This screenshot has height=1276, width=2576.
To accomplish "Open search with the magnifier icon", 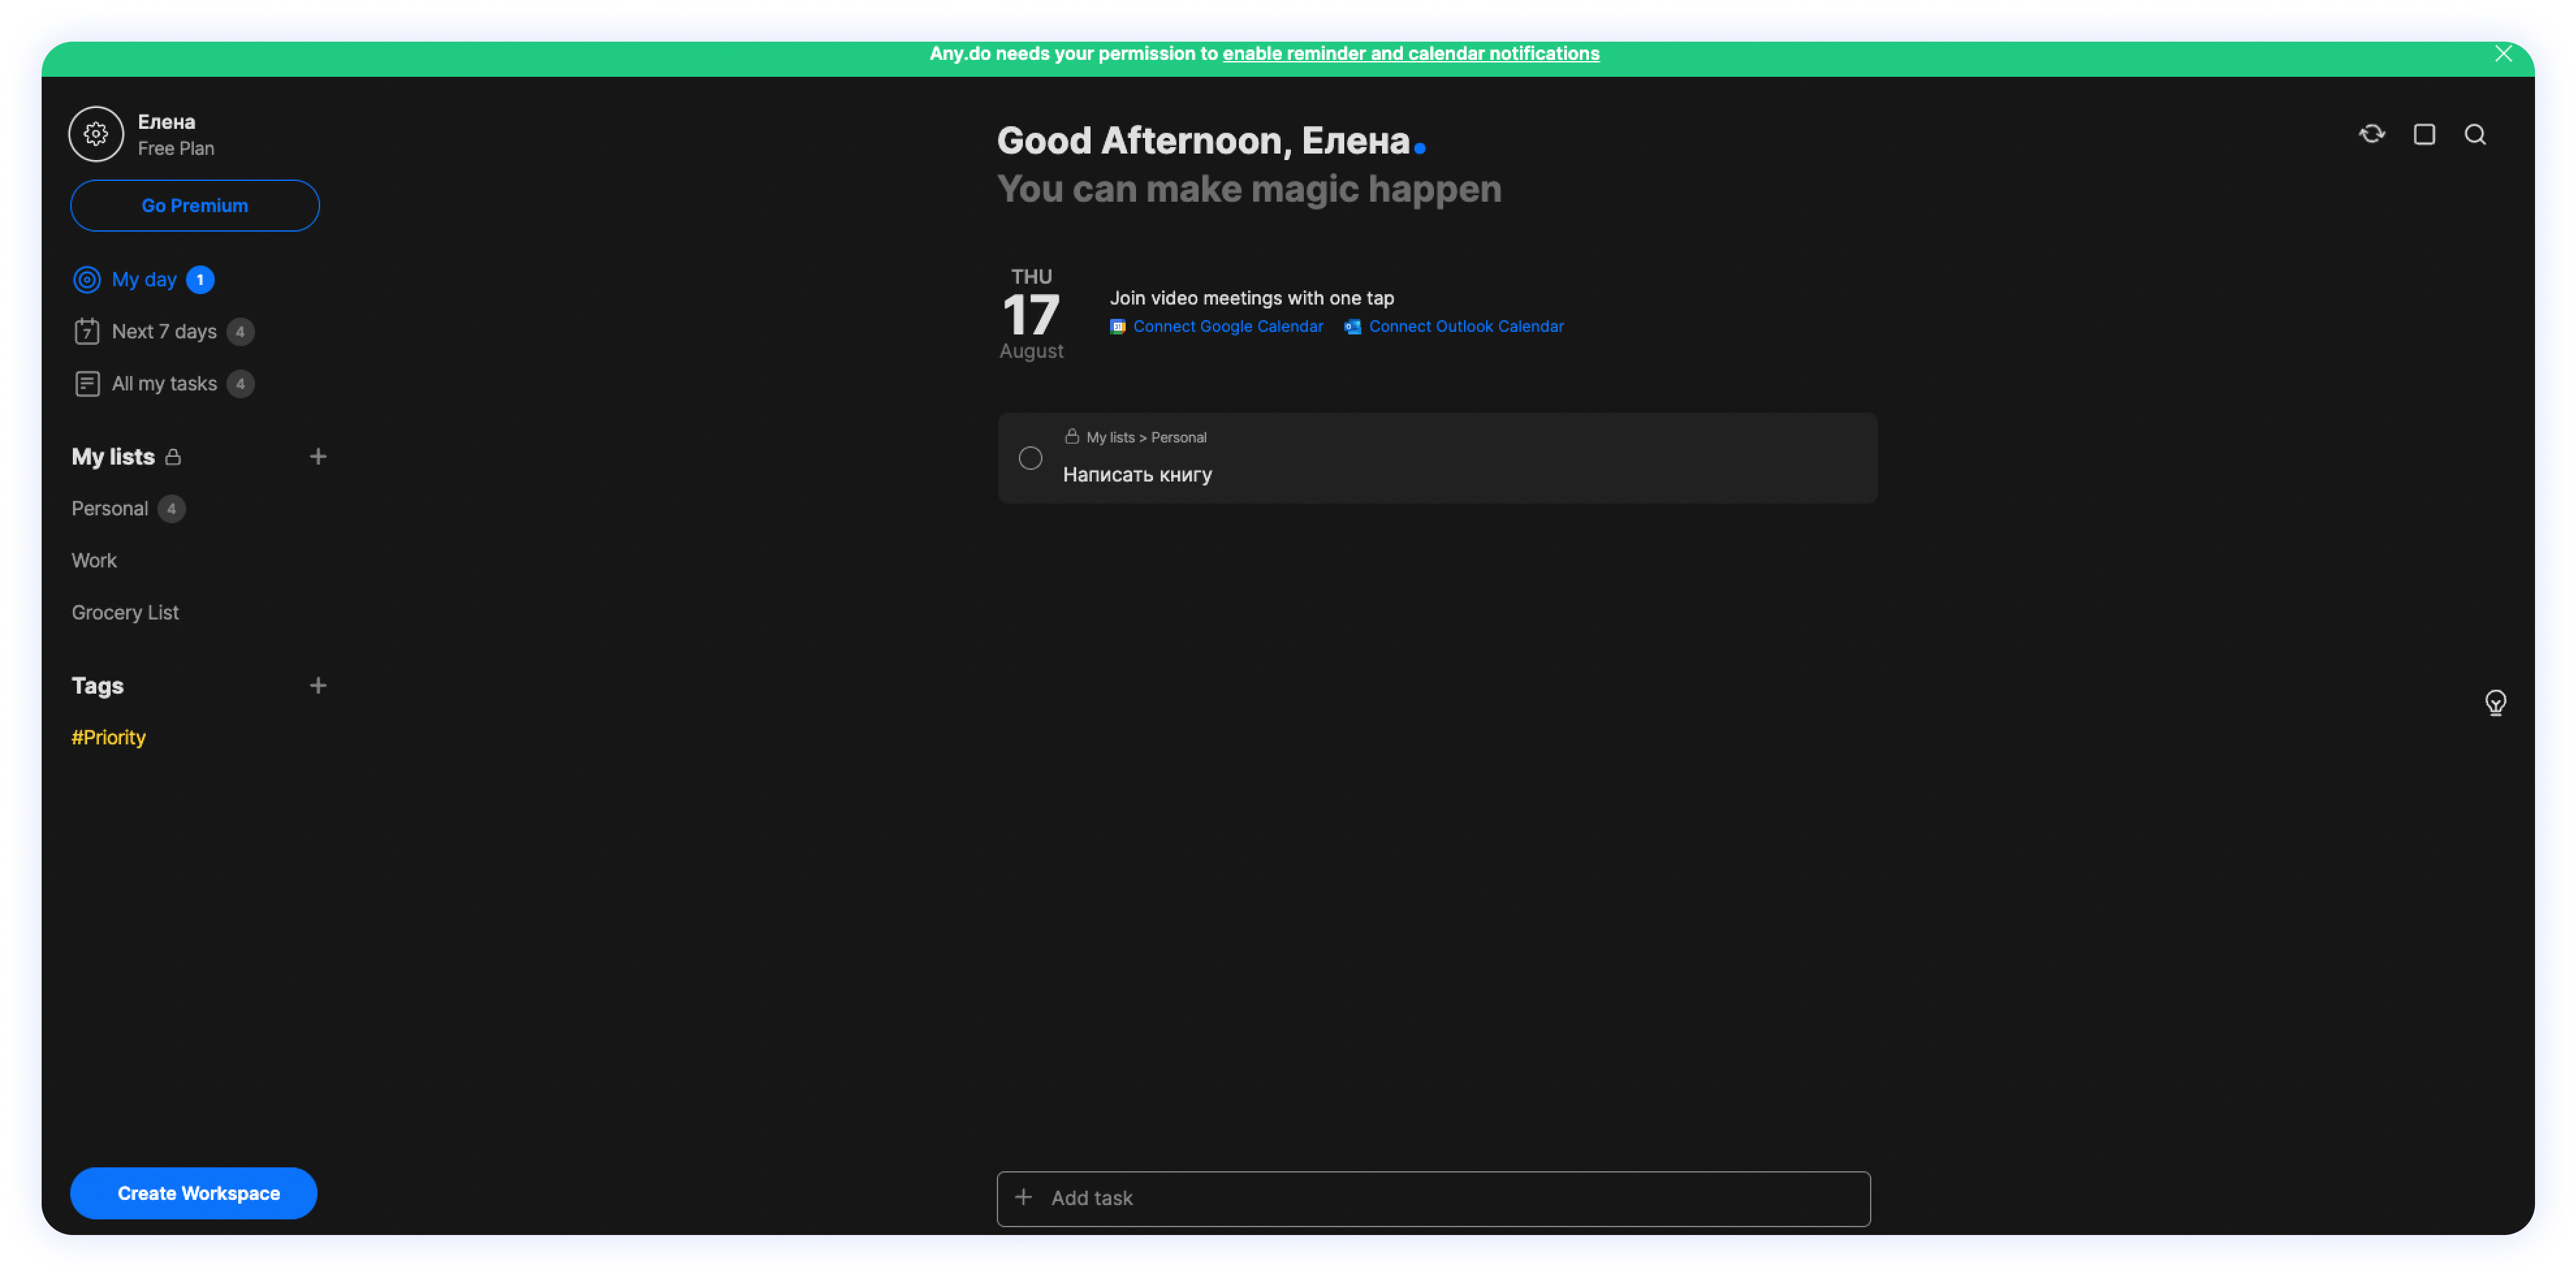I will 2475,134.
